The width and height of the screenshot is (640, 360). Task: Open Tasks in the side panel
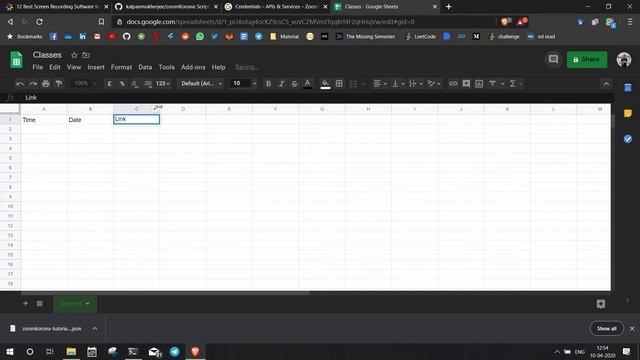628,139
